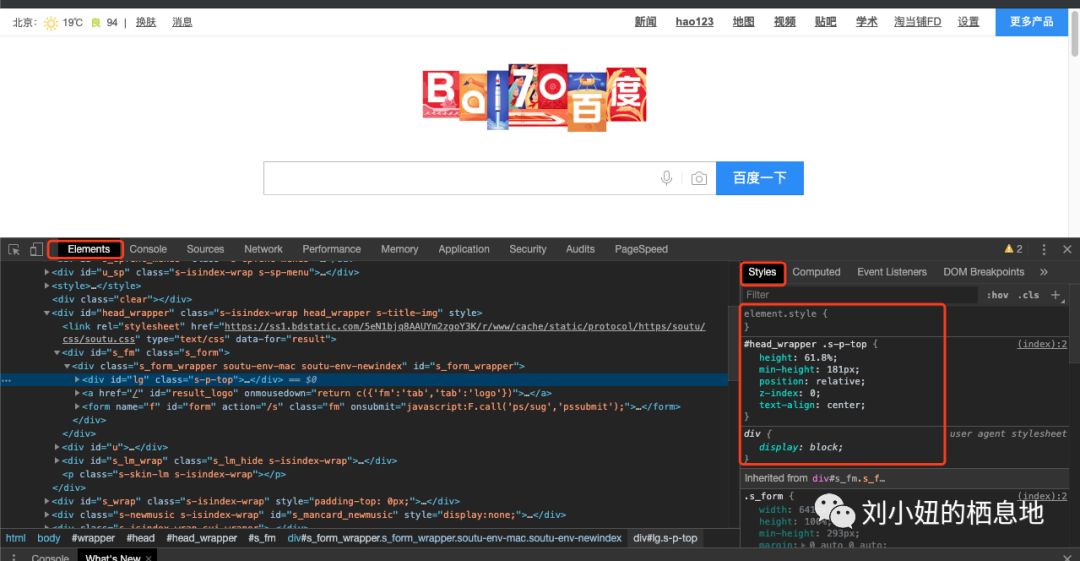1080x561 pixels.
Task: Click the microphone voice search icon
Action: [666, 178]
